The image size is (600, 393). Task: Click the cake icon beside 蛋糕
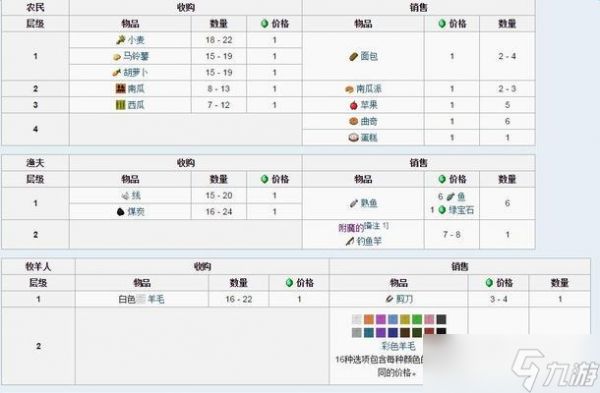coord(353,137)
